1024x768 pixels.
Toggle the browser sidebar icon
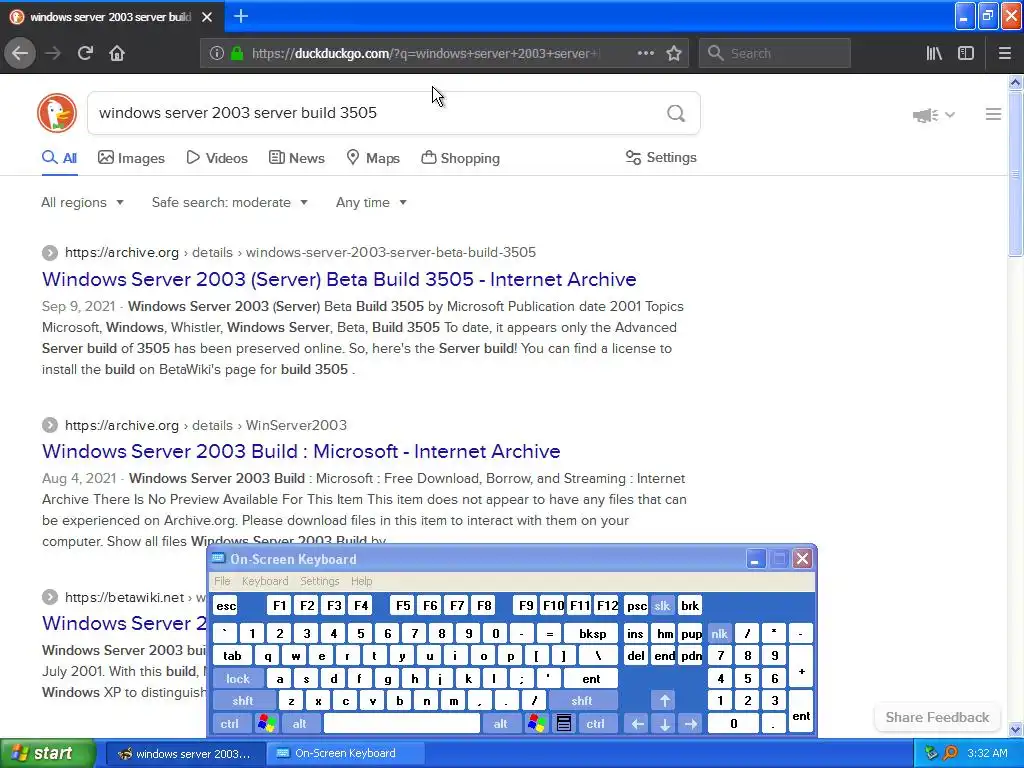[x=966, y=53]
